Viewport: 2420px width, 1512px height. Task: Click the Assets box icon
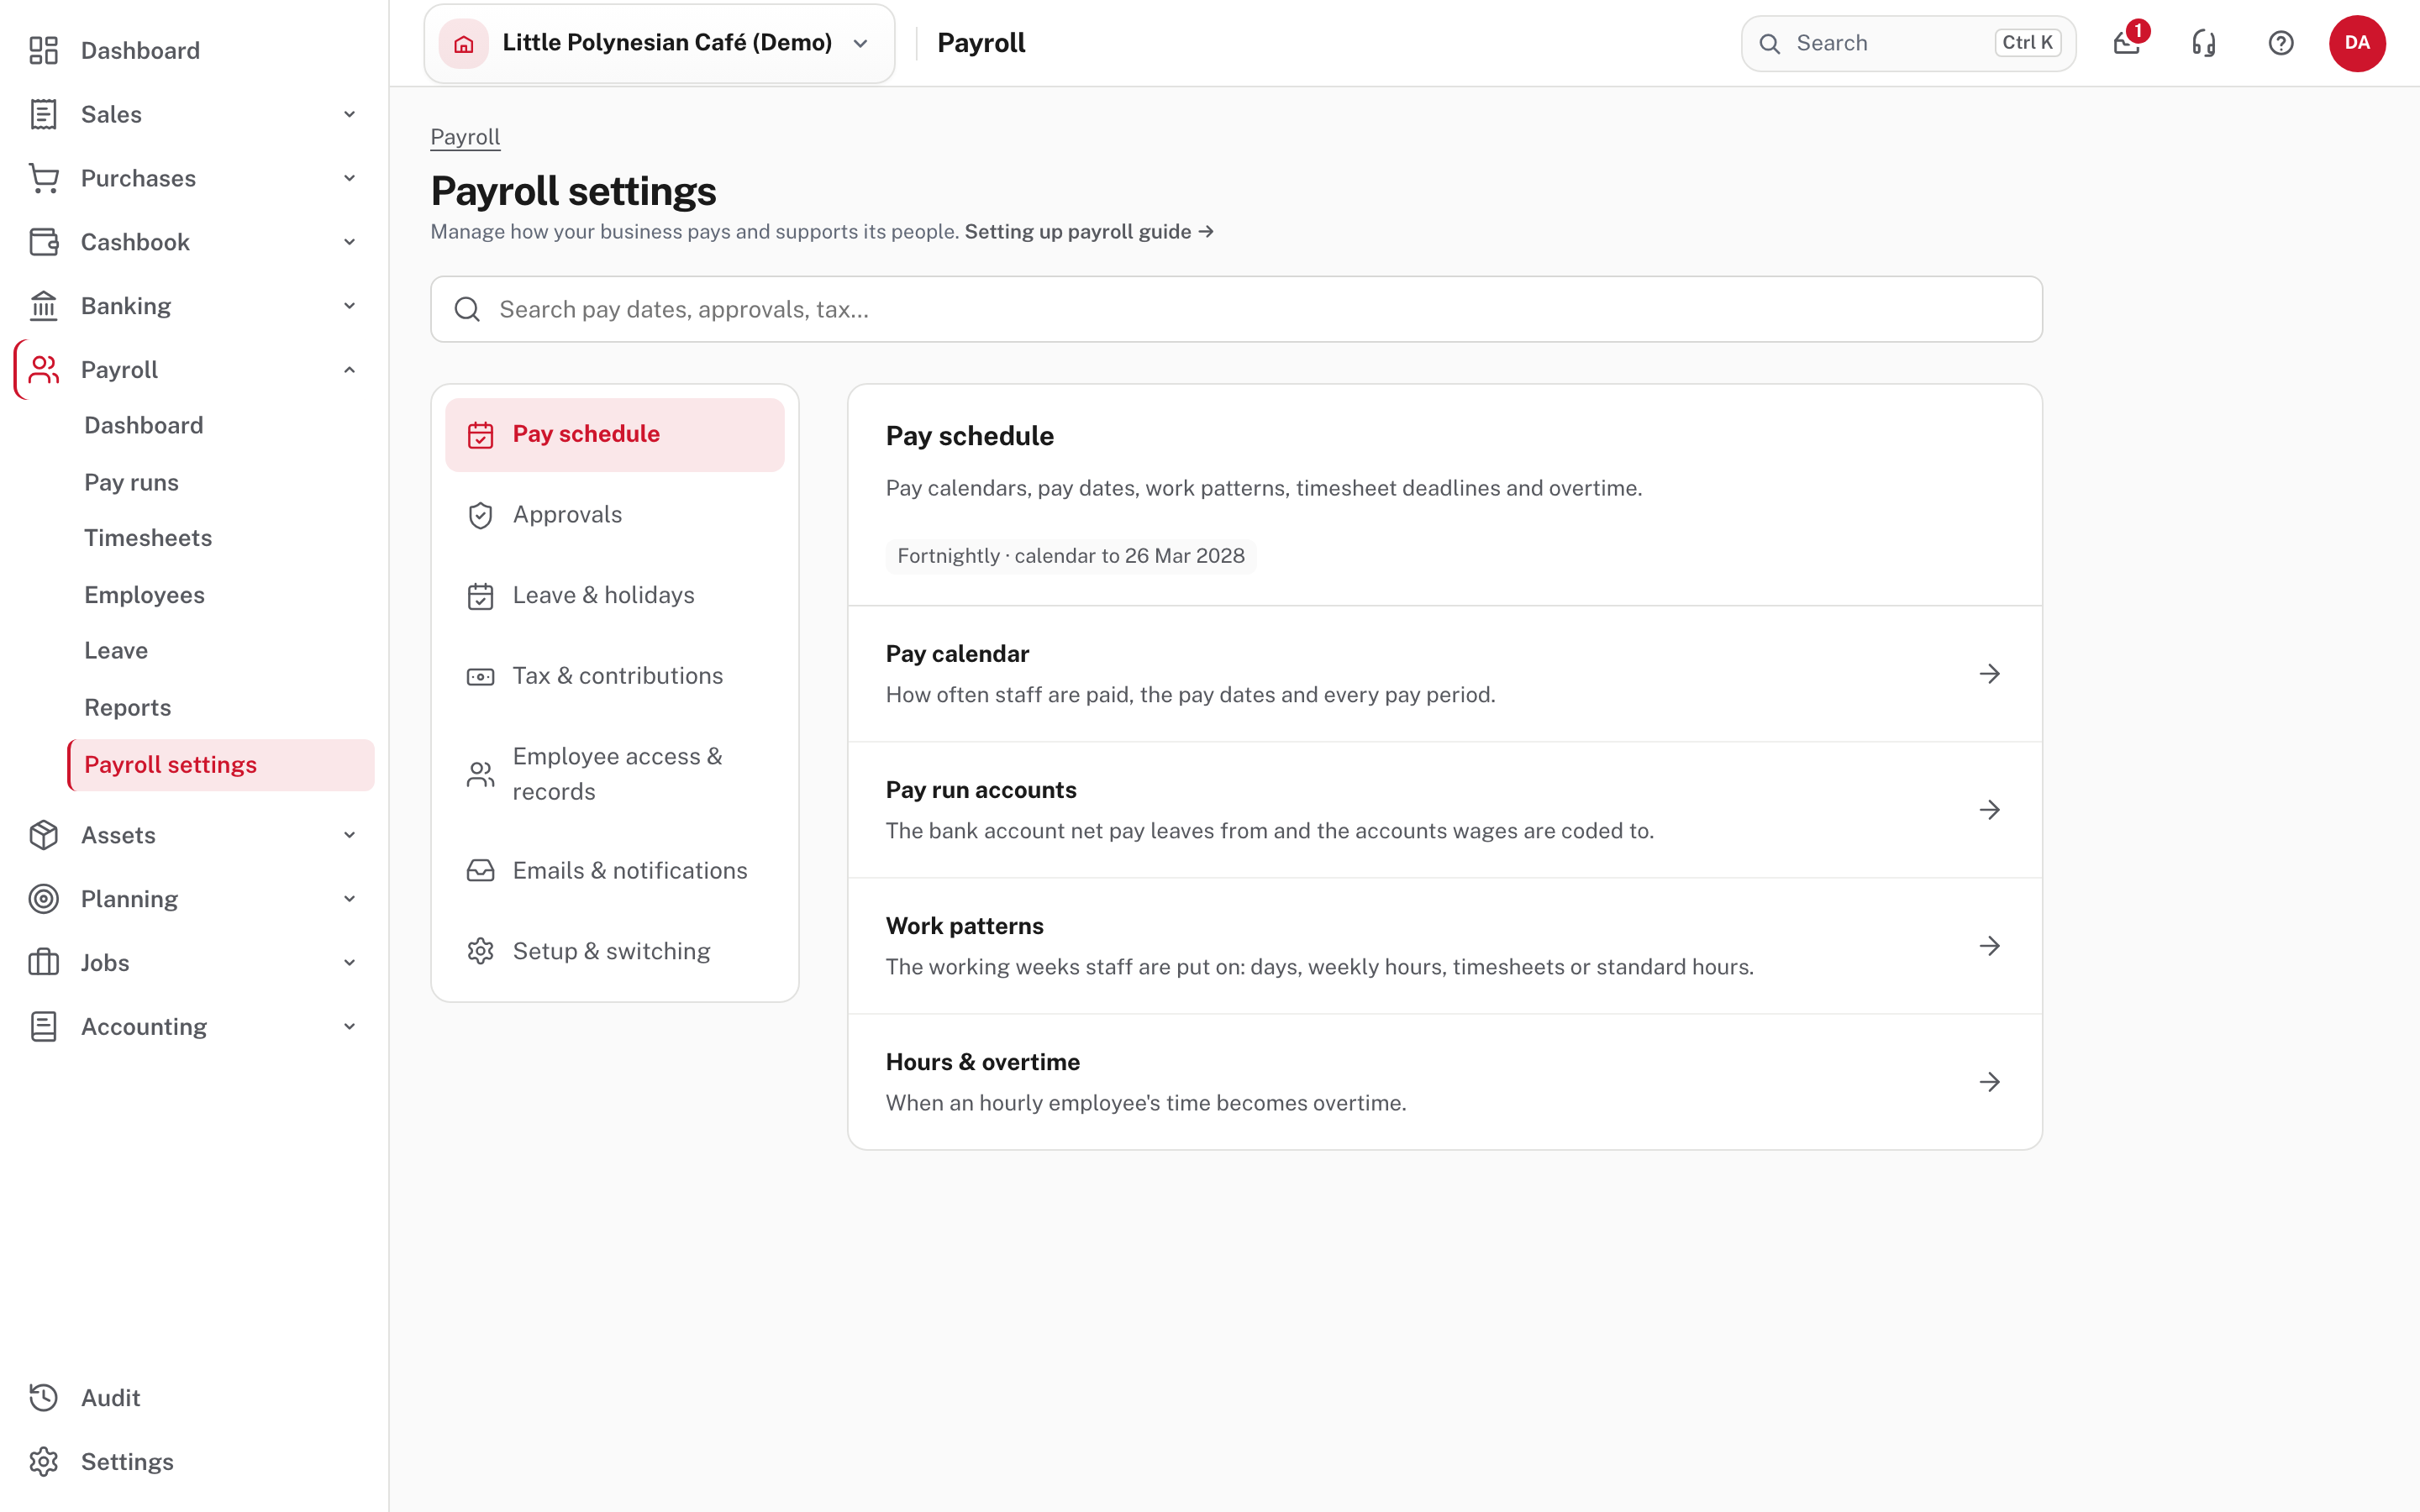click(x=43, y=835)
